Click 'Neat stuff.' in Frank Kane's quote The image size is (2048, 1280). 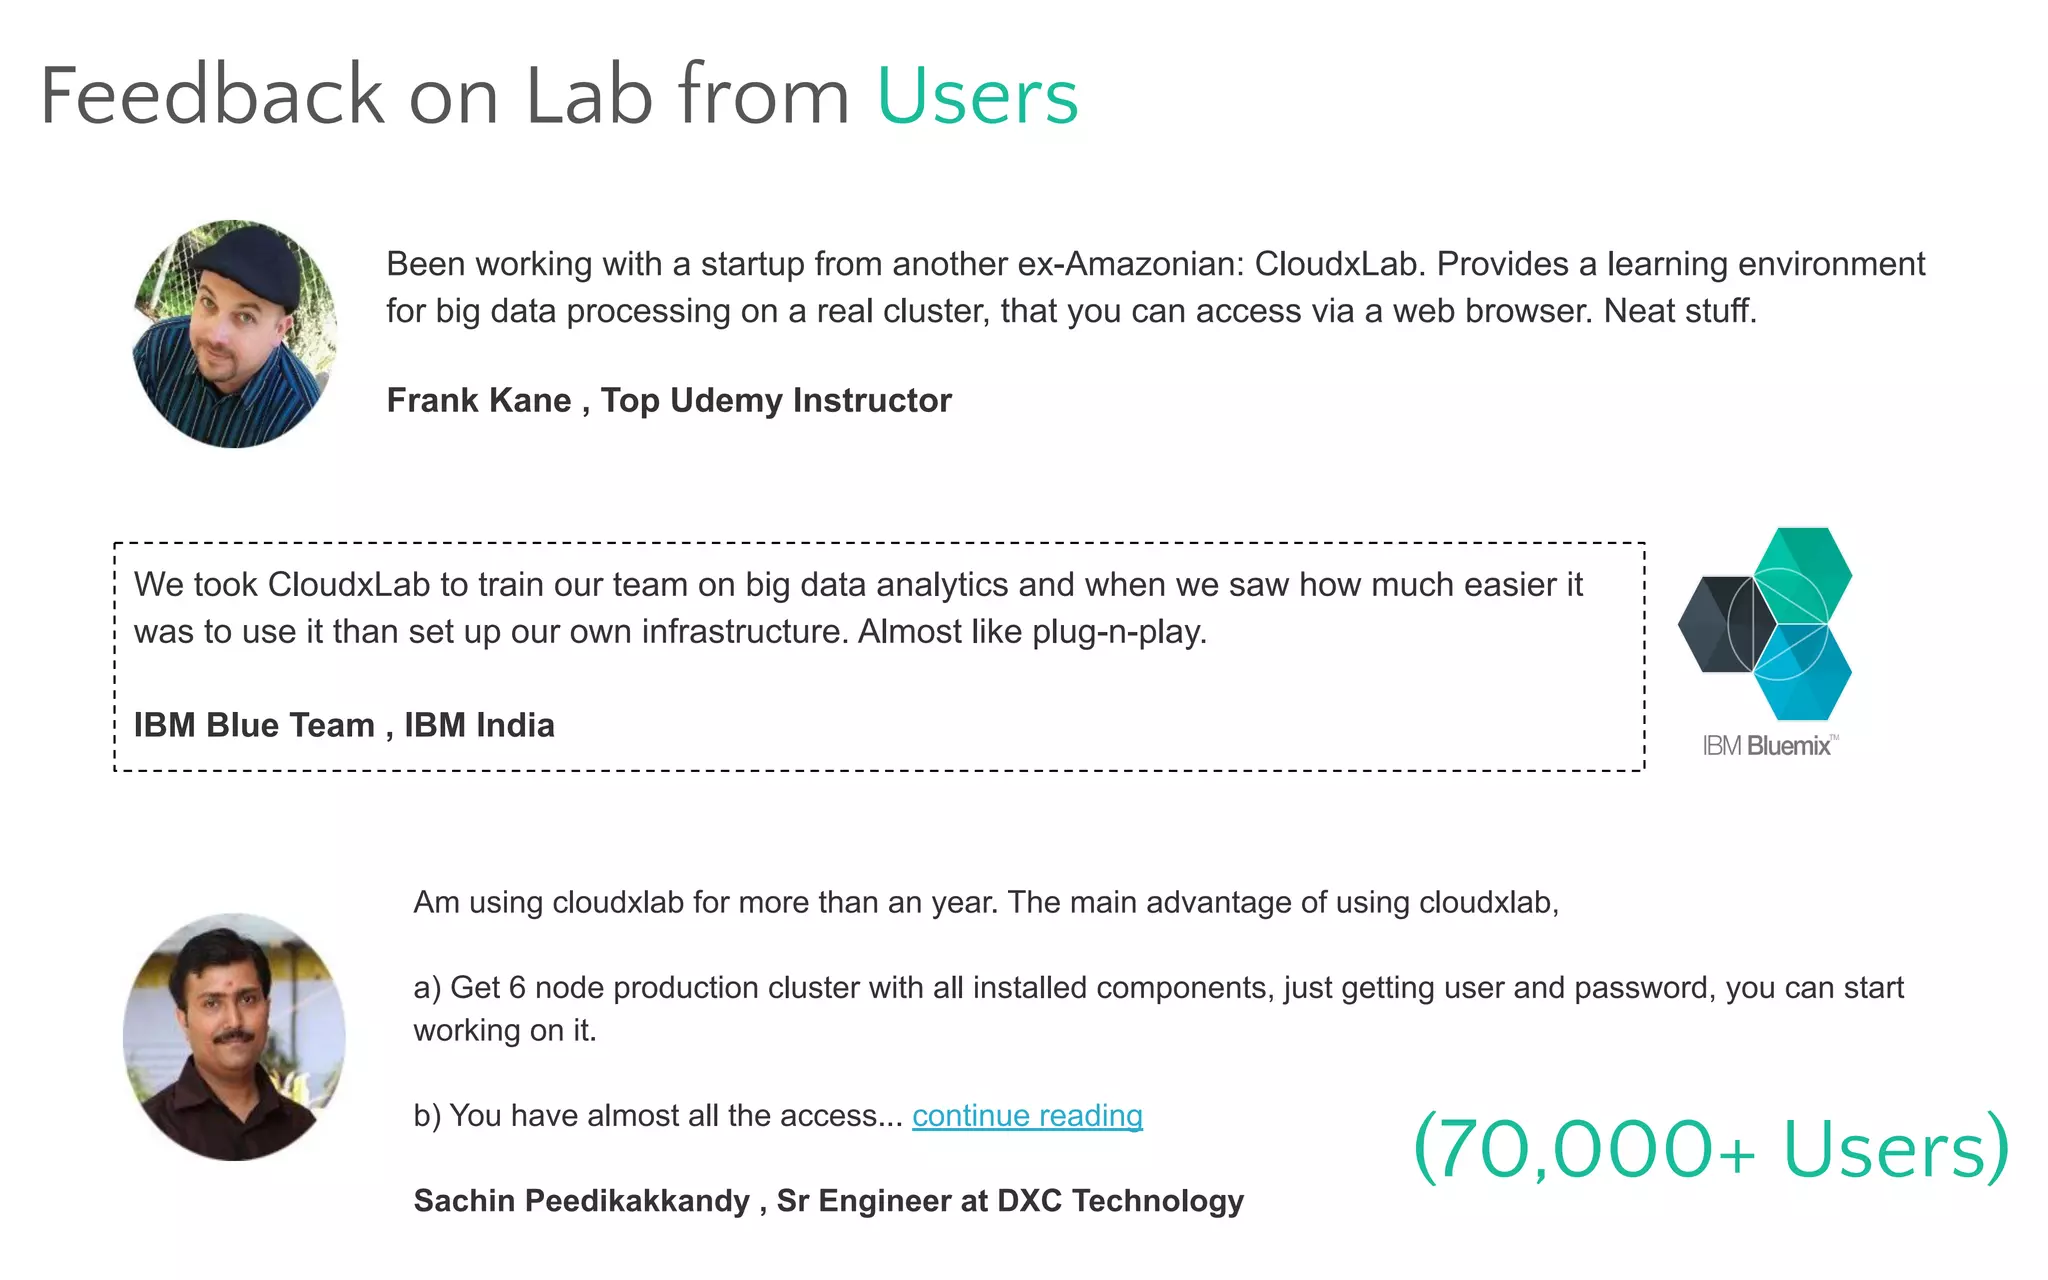pos(1680,311)
